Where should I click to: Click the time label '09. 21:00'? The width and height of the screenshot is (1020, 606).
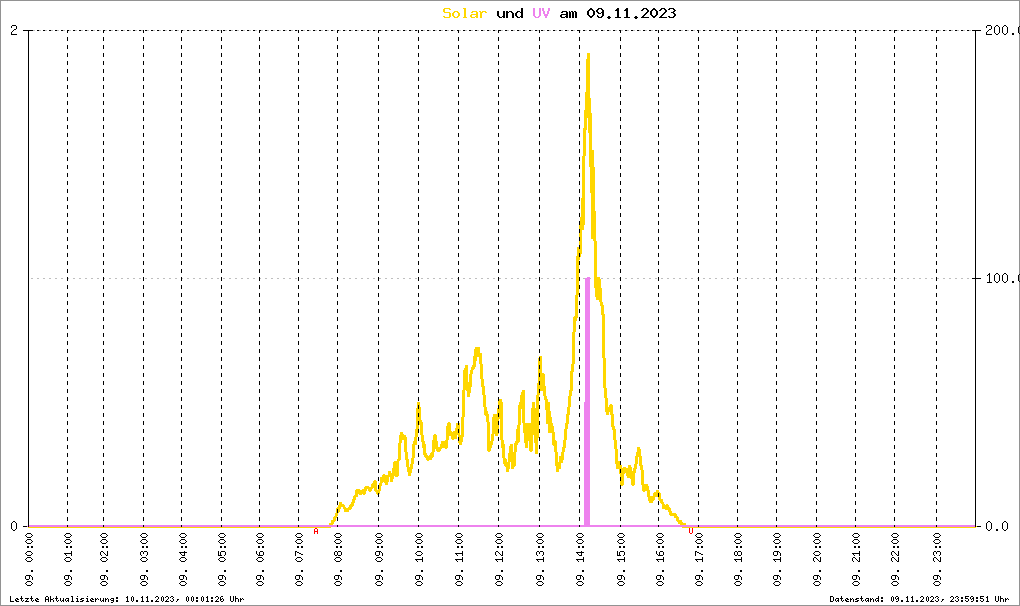pos(856,560)
